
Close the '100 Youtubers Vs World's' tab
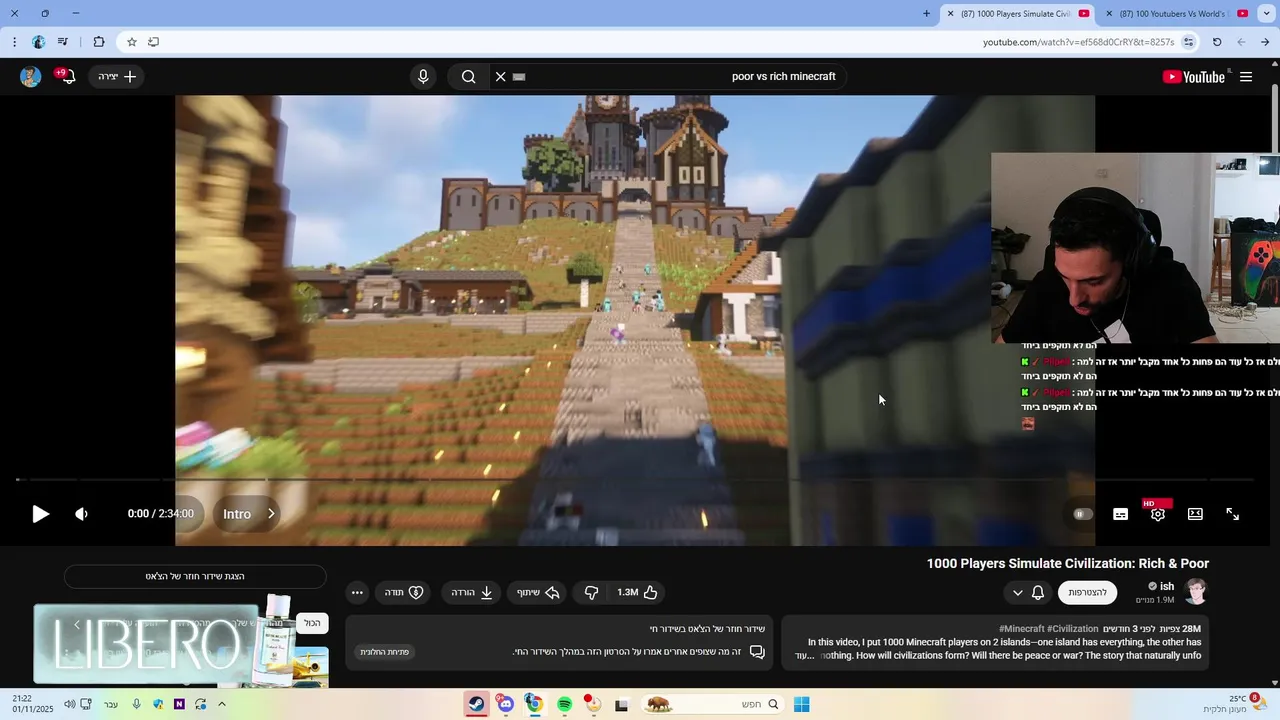pos(1109,14)
